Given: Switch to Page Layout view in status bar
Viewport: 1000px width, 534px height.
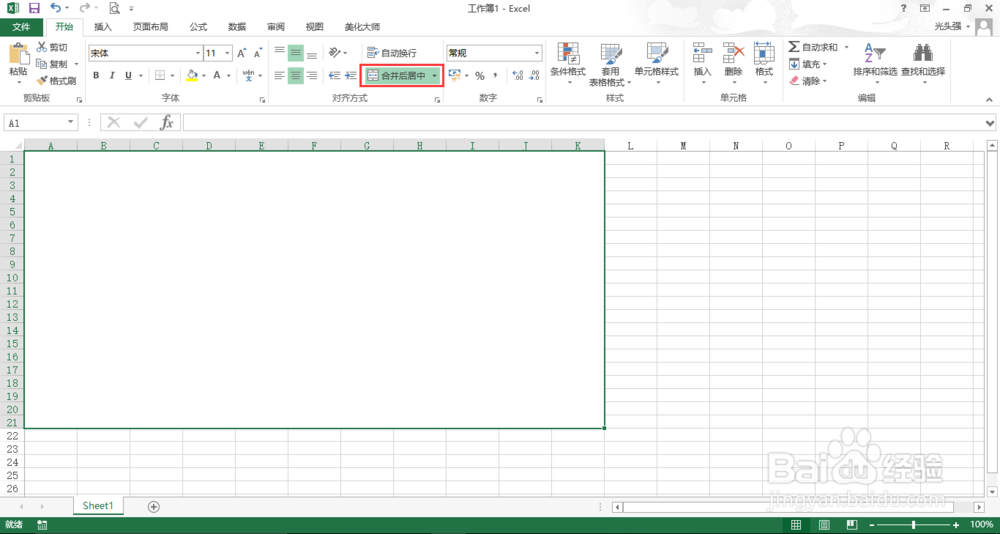Looking at the screenshot, I should pos(824,525).
